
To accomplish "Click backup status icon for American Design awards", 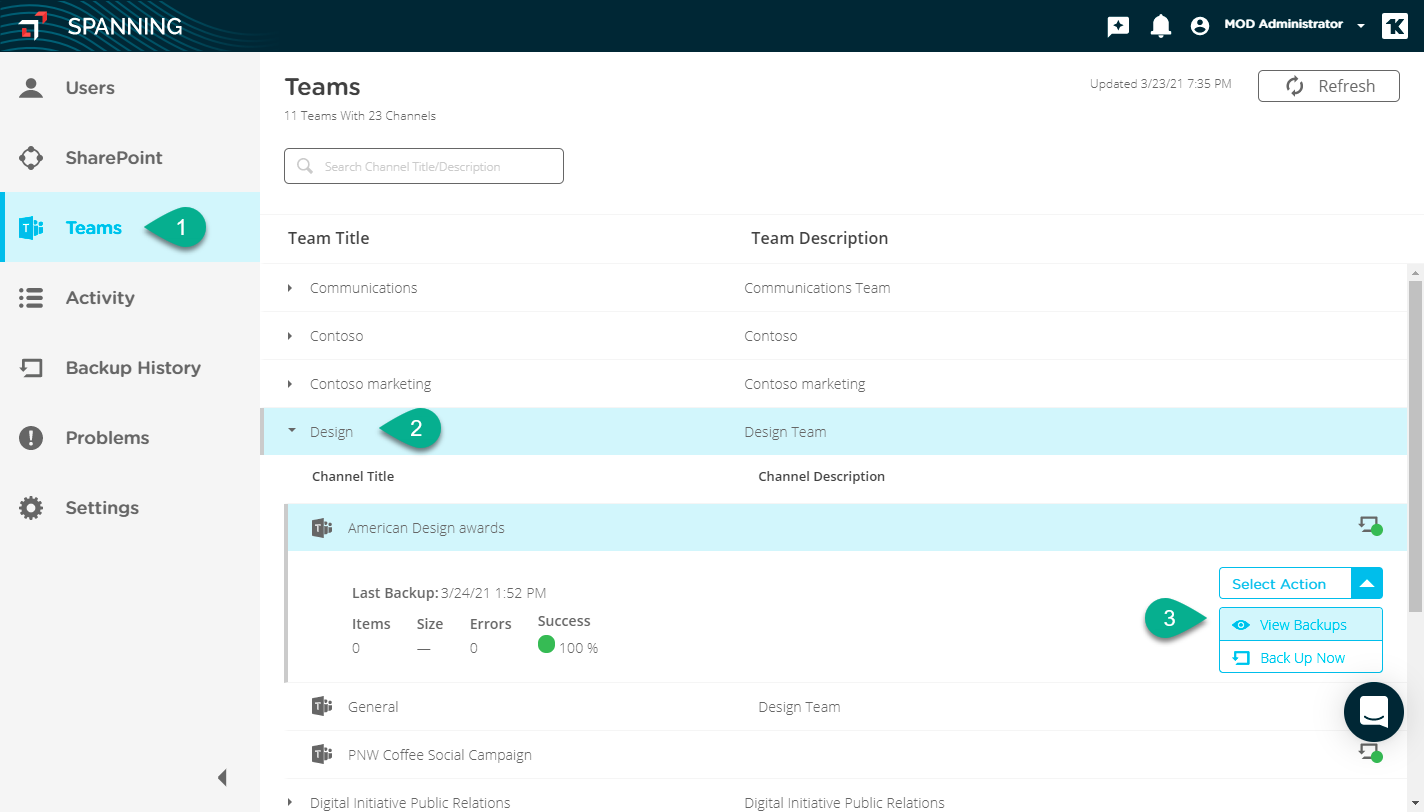I will click(x=1370, y=525).
